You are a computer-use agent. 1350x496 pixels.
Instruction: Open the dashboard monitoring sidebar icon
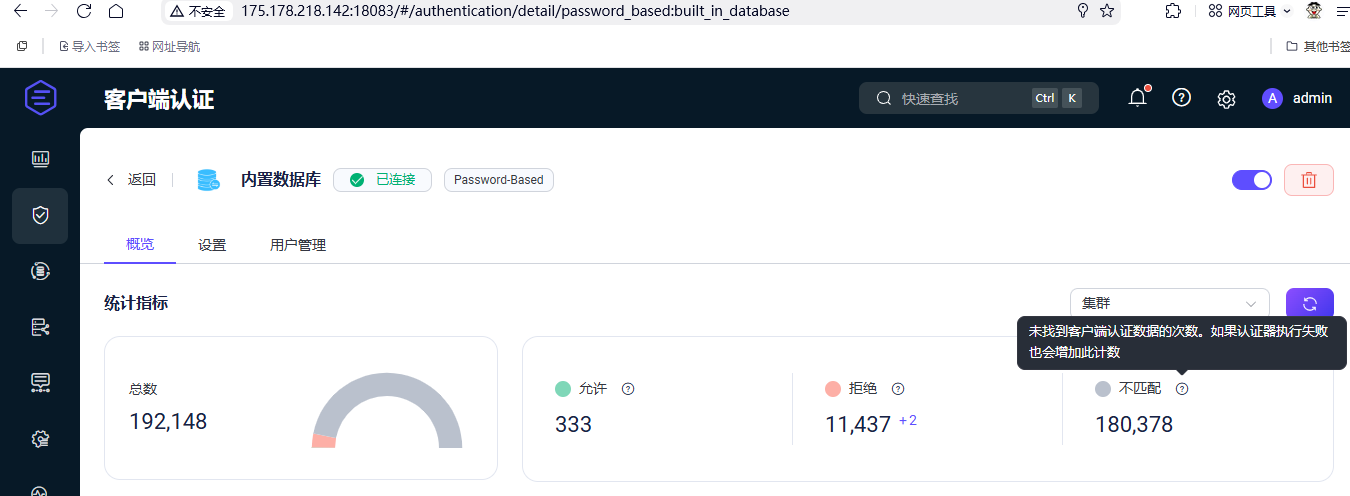pos(40,159)
